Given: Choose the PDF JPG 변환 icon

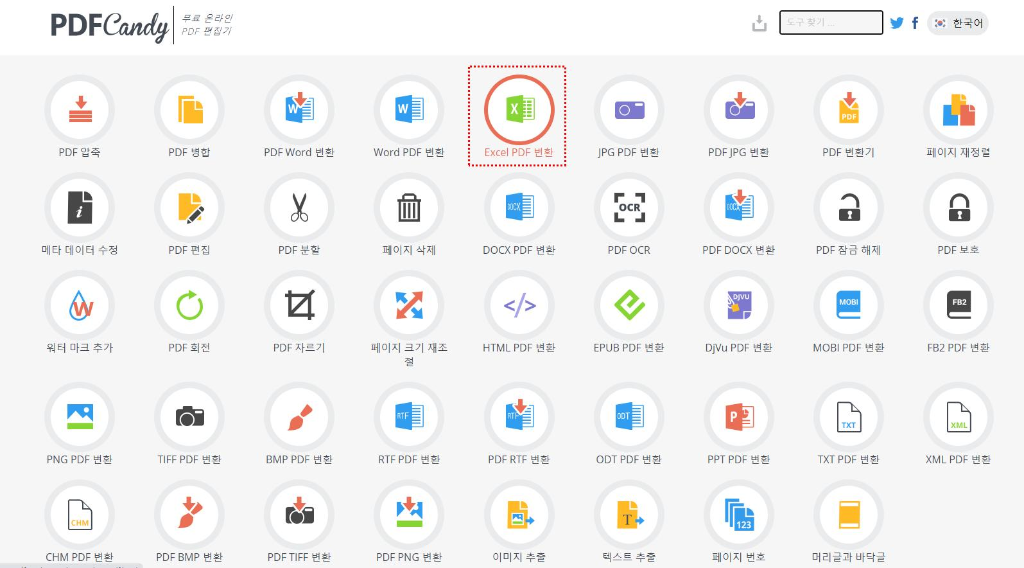Looking at the screenshot, I should (739, 109).
